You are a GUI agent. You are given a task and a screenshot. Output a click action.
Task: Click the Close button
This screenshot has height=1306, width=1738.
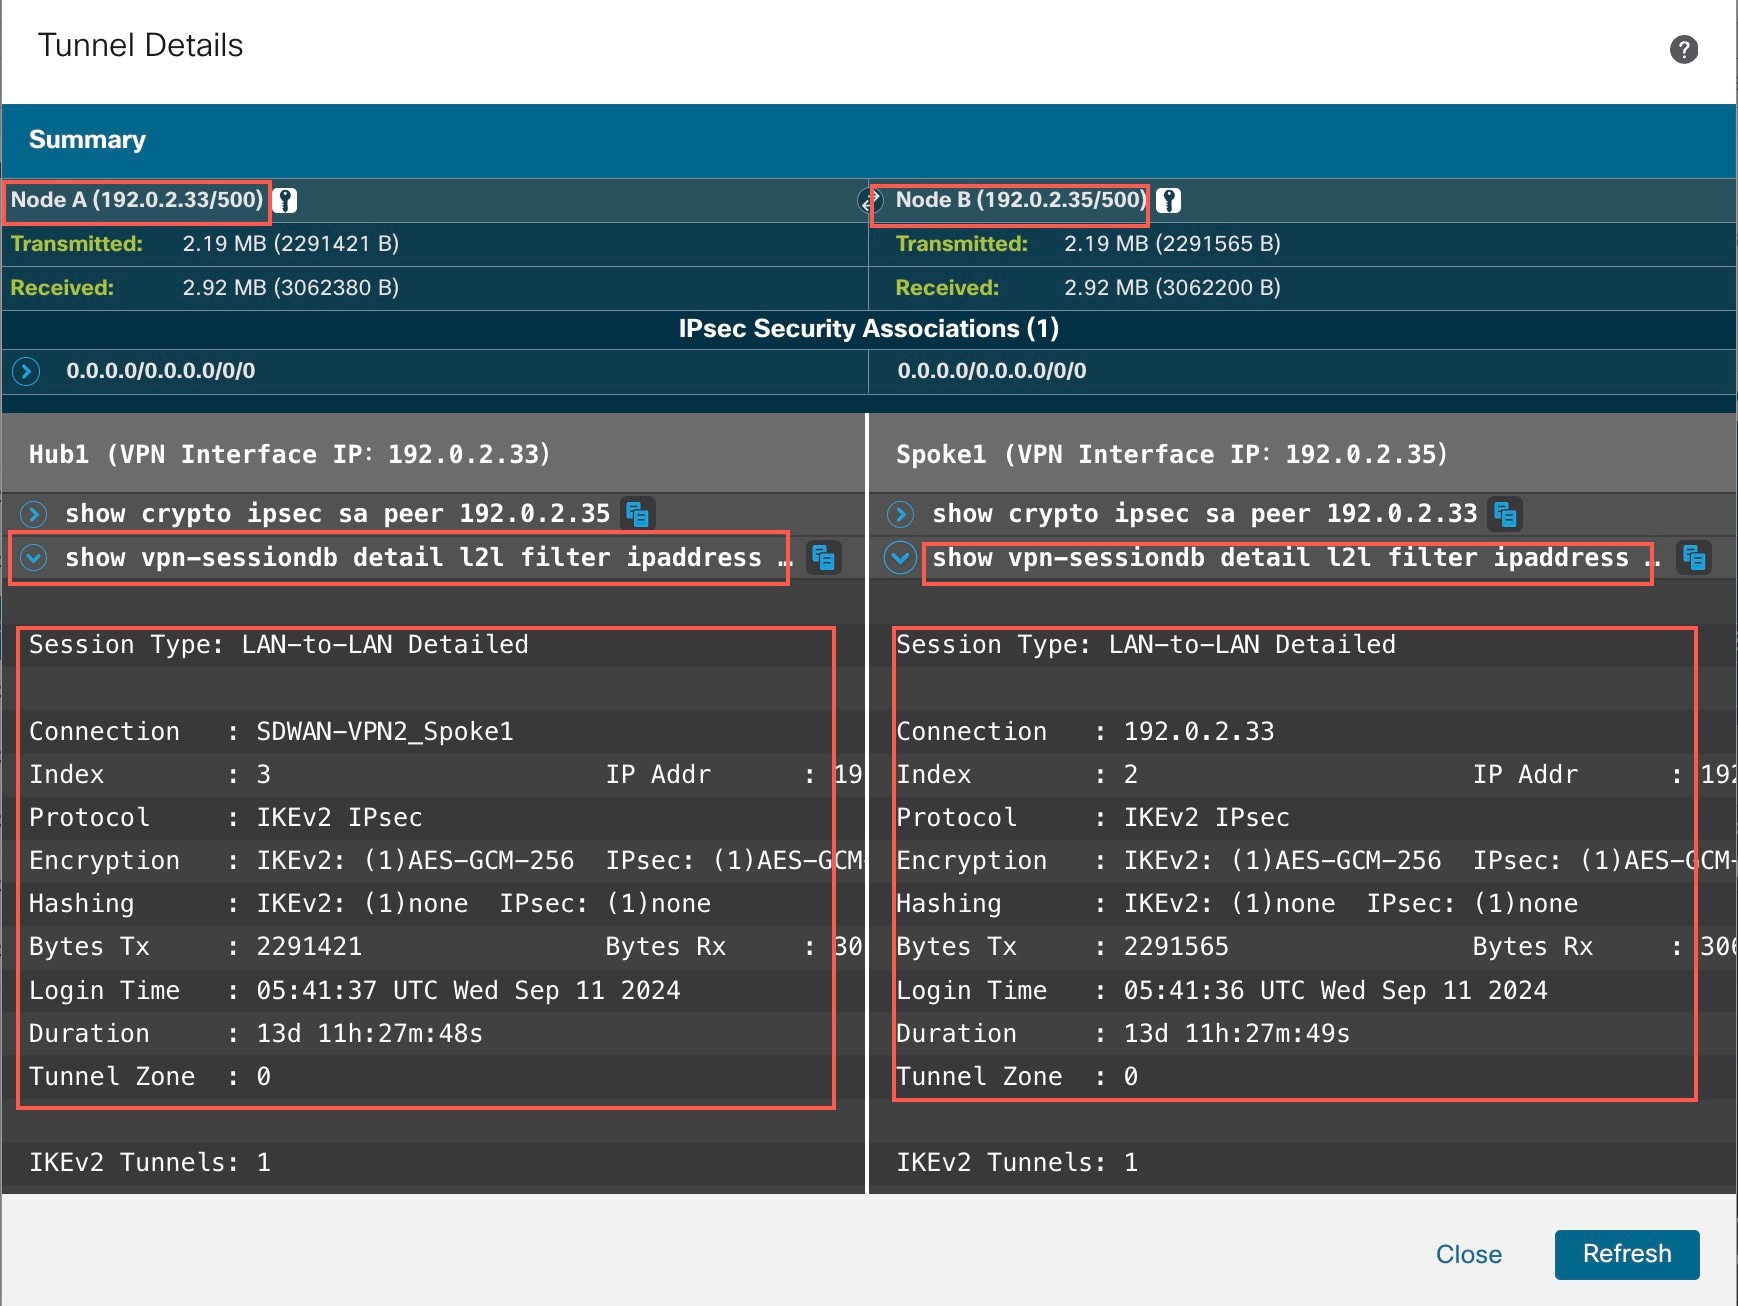[1470, 1254]
